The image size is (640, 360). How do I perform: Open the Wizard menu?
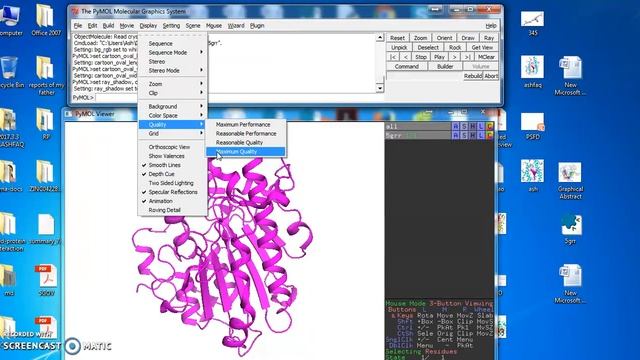[x=236, y=25]
